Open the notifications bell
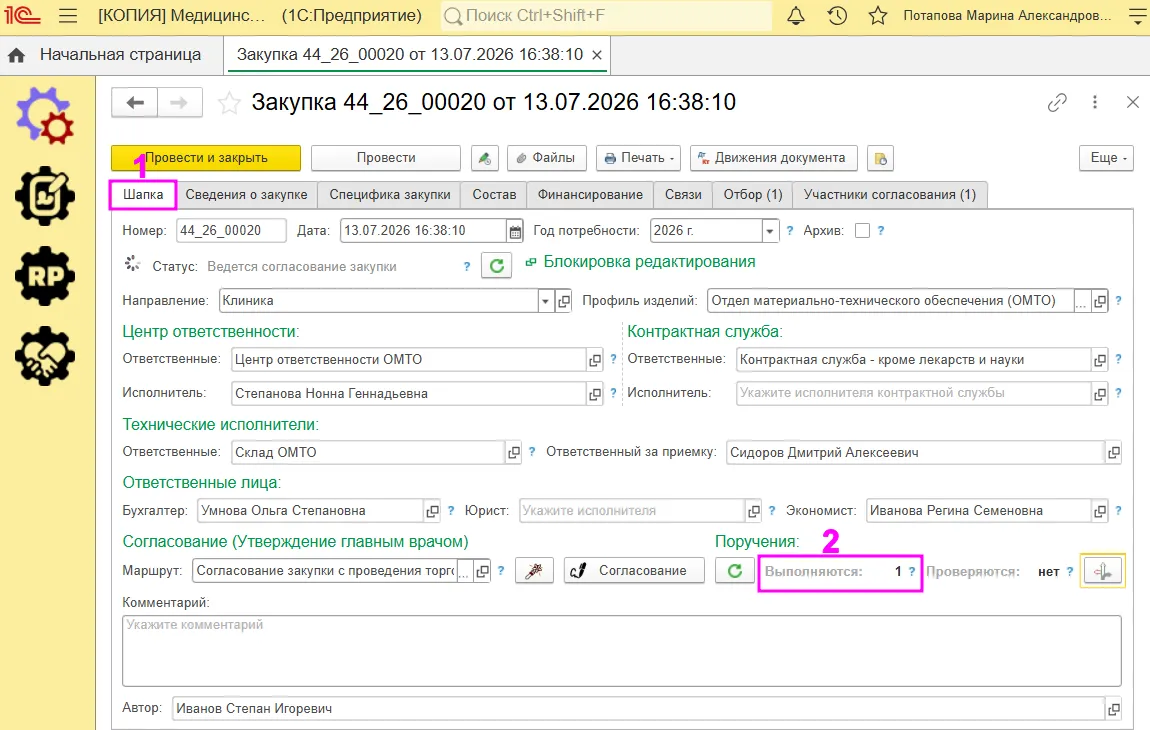This screenshot has width=1150, height=730. click(x=796, y=15)
